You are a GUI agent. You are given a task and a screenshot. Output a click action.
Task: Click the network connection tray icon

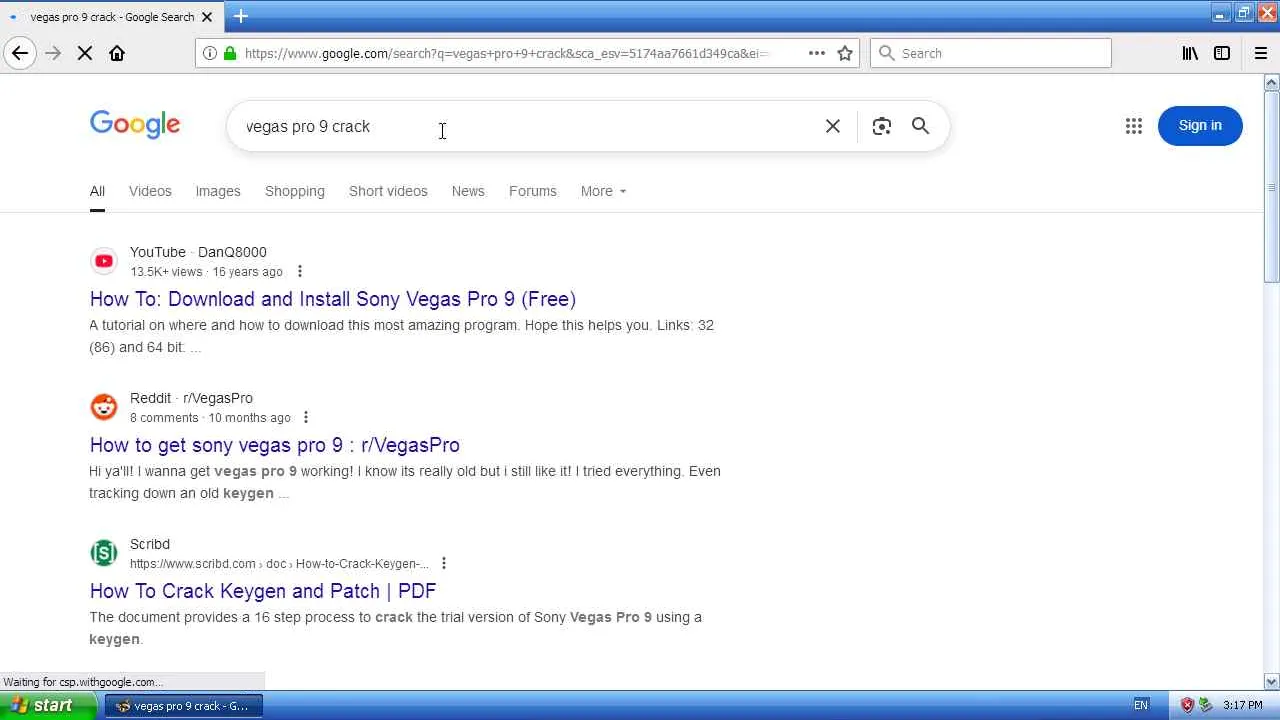1205,705
